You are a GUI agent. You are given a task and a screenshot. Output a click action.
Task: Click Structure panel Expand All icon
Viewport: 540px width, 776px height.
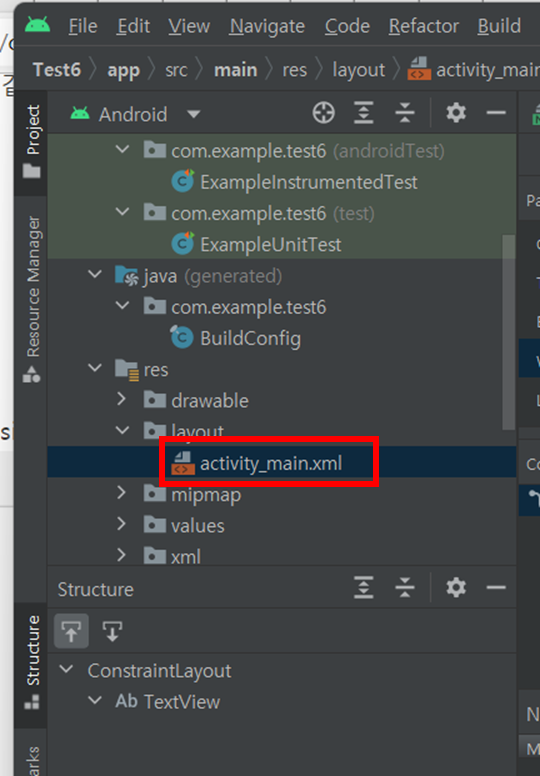pos(363,588)
